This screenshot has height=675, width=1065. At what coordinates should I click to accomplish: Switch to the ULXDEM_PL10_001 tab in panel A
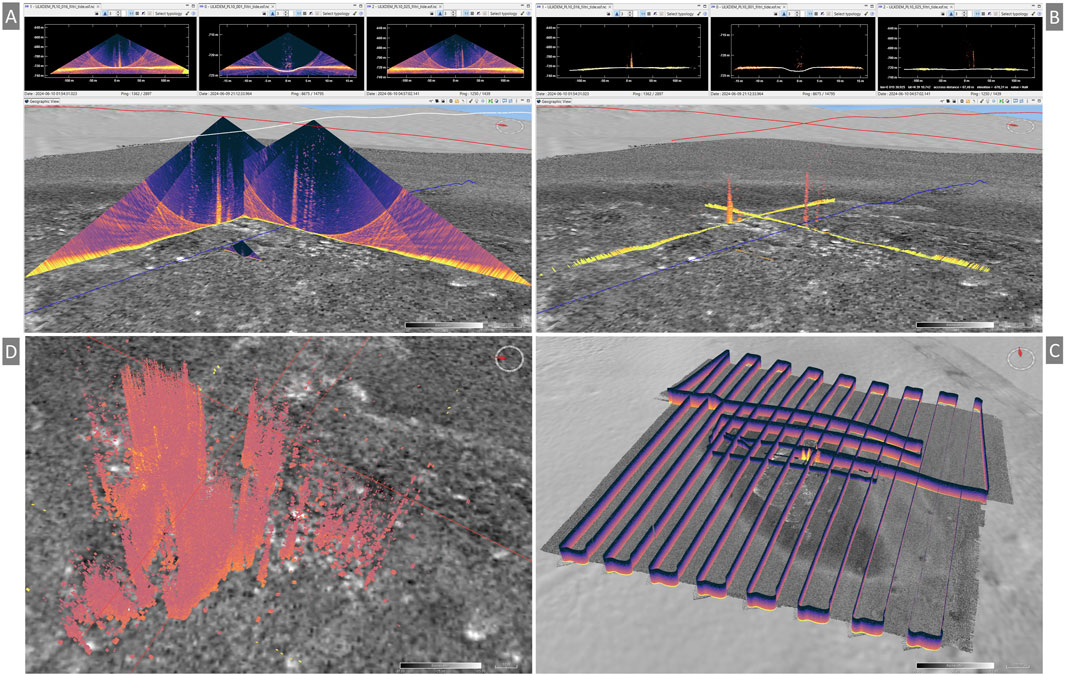click(x=241, y=6)
